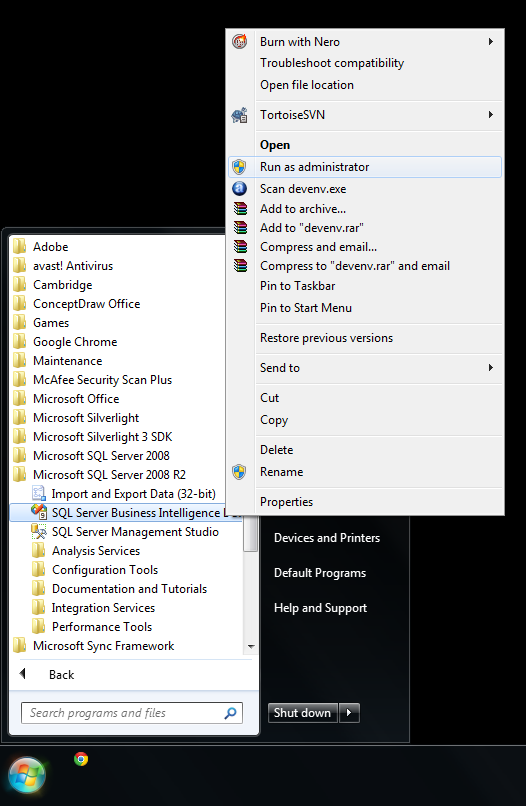Image resolution: width=526 pixels, height=806 pixels.
Task: Click the Analysis Services folder icon
Action: pos(39,550)
